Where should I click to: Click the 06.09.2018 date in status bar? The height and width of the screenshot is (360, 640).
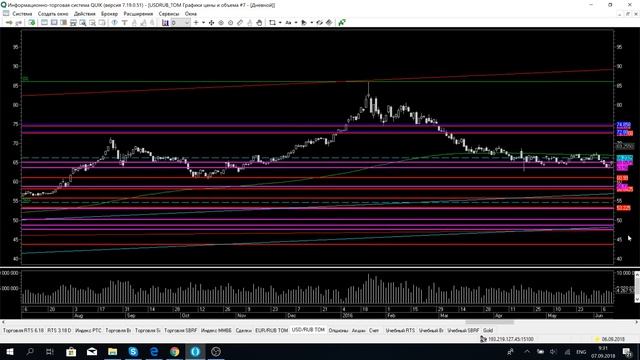tap(613, 339)
